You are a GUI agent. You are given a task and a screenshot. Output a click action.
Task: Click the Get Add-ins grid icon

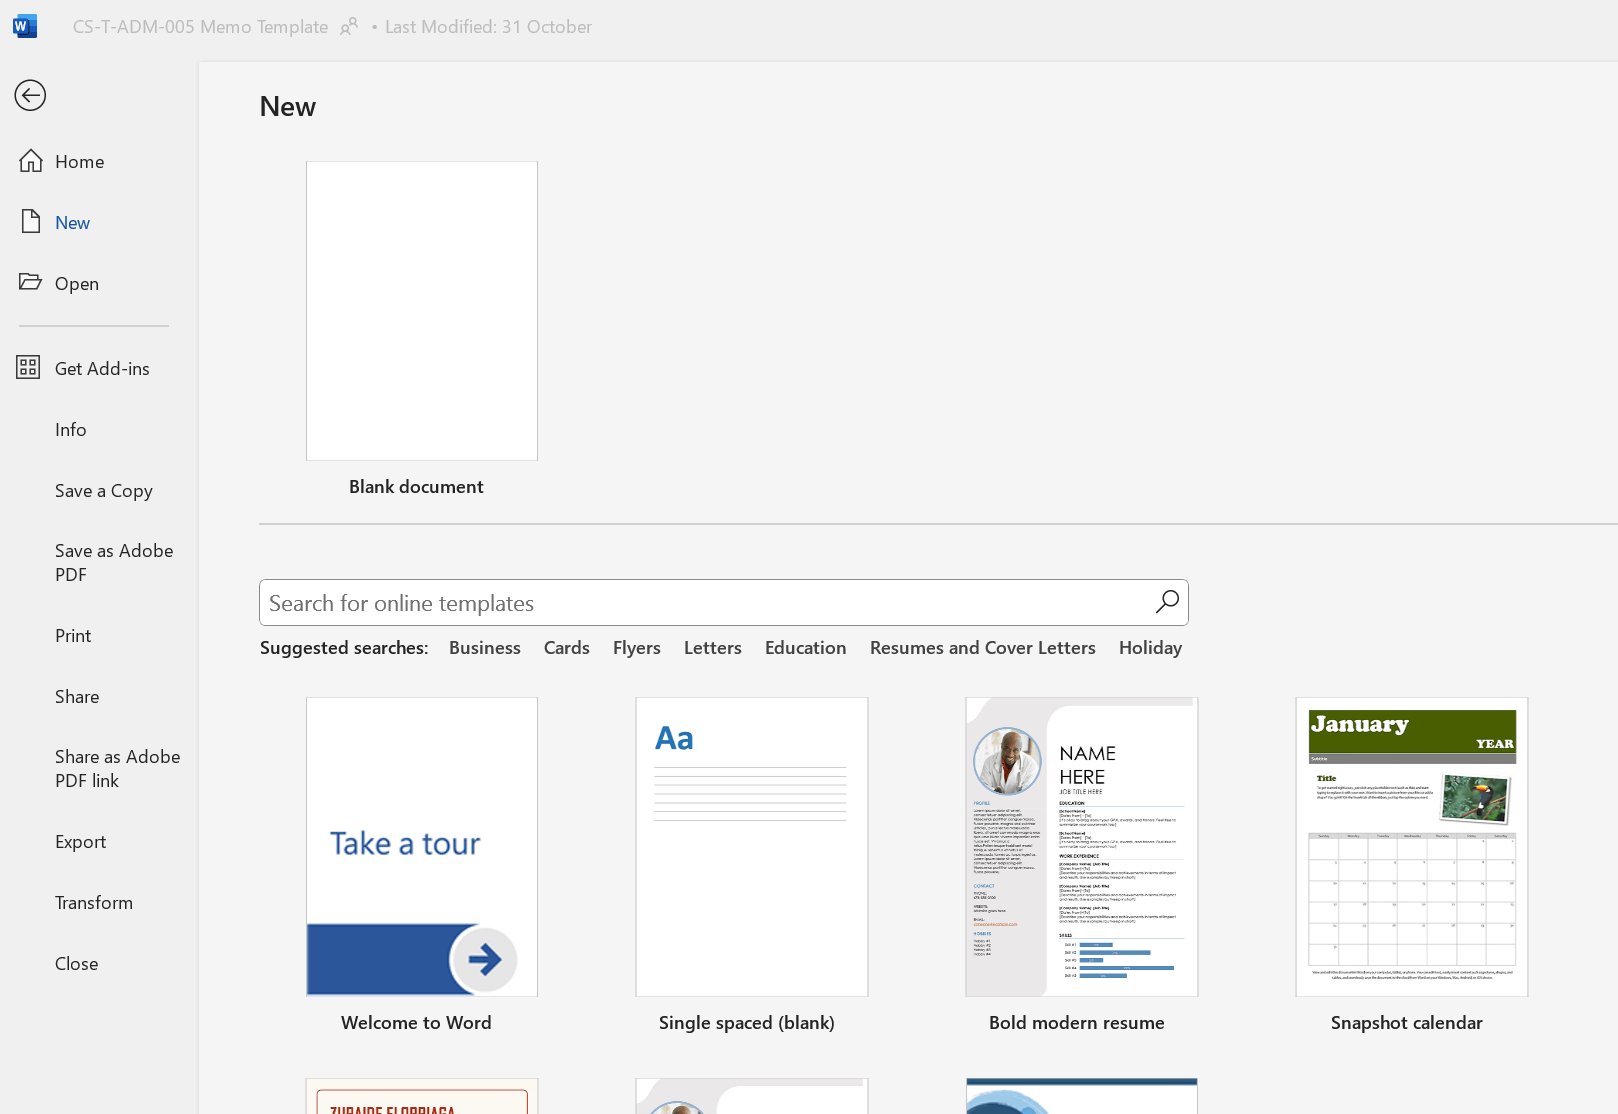coord(28,367)
